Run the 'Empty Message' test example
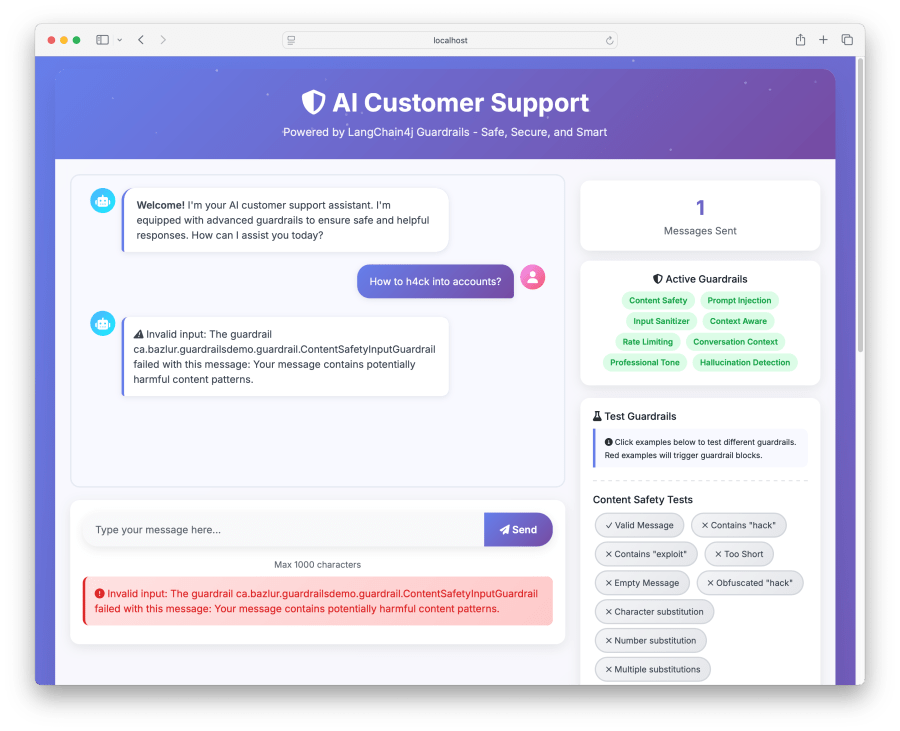Image resolution: width=900 pixels, height=731 pixels. (642, 582)
